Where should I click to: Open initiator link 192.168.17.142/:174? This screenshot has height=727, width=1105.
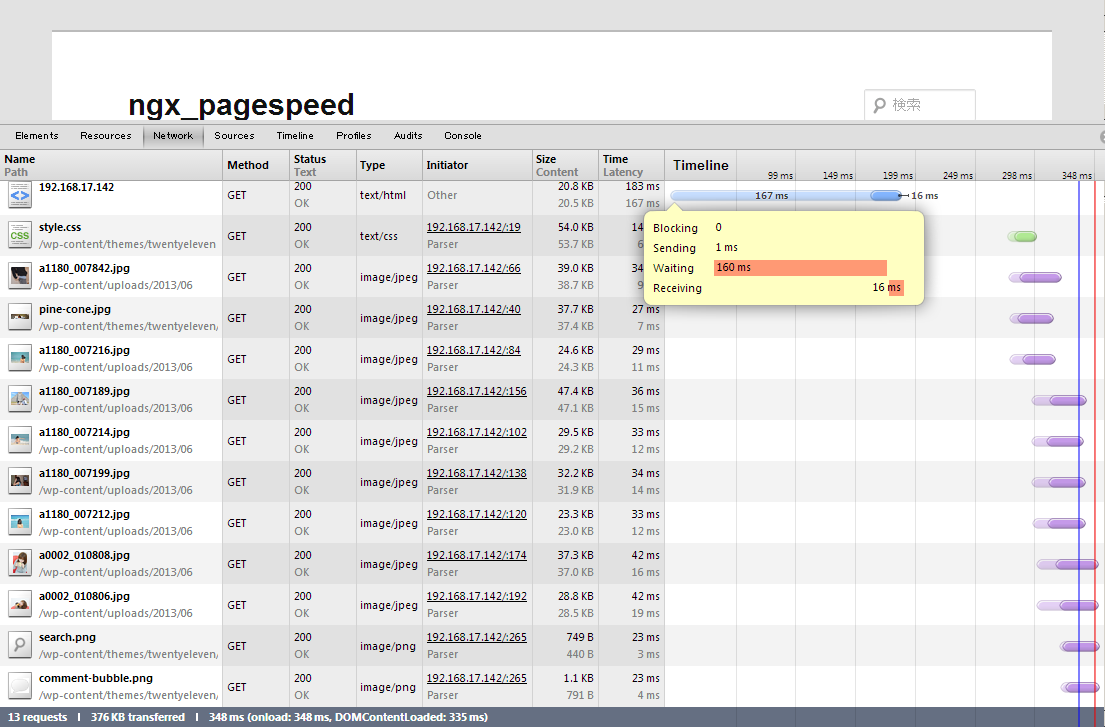click(x=476, y=554)
